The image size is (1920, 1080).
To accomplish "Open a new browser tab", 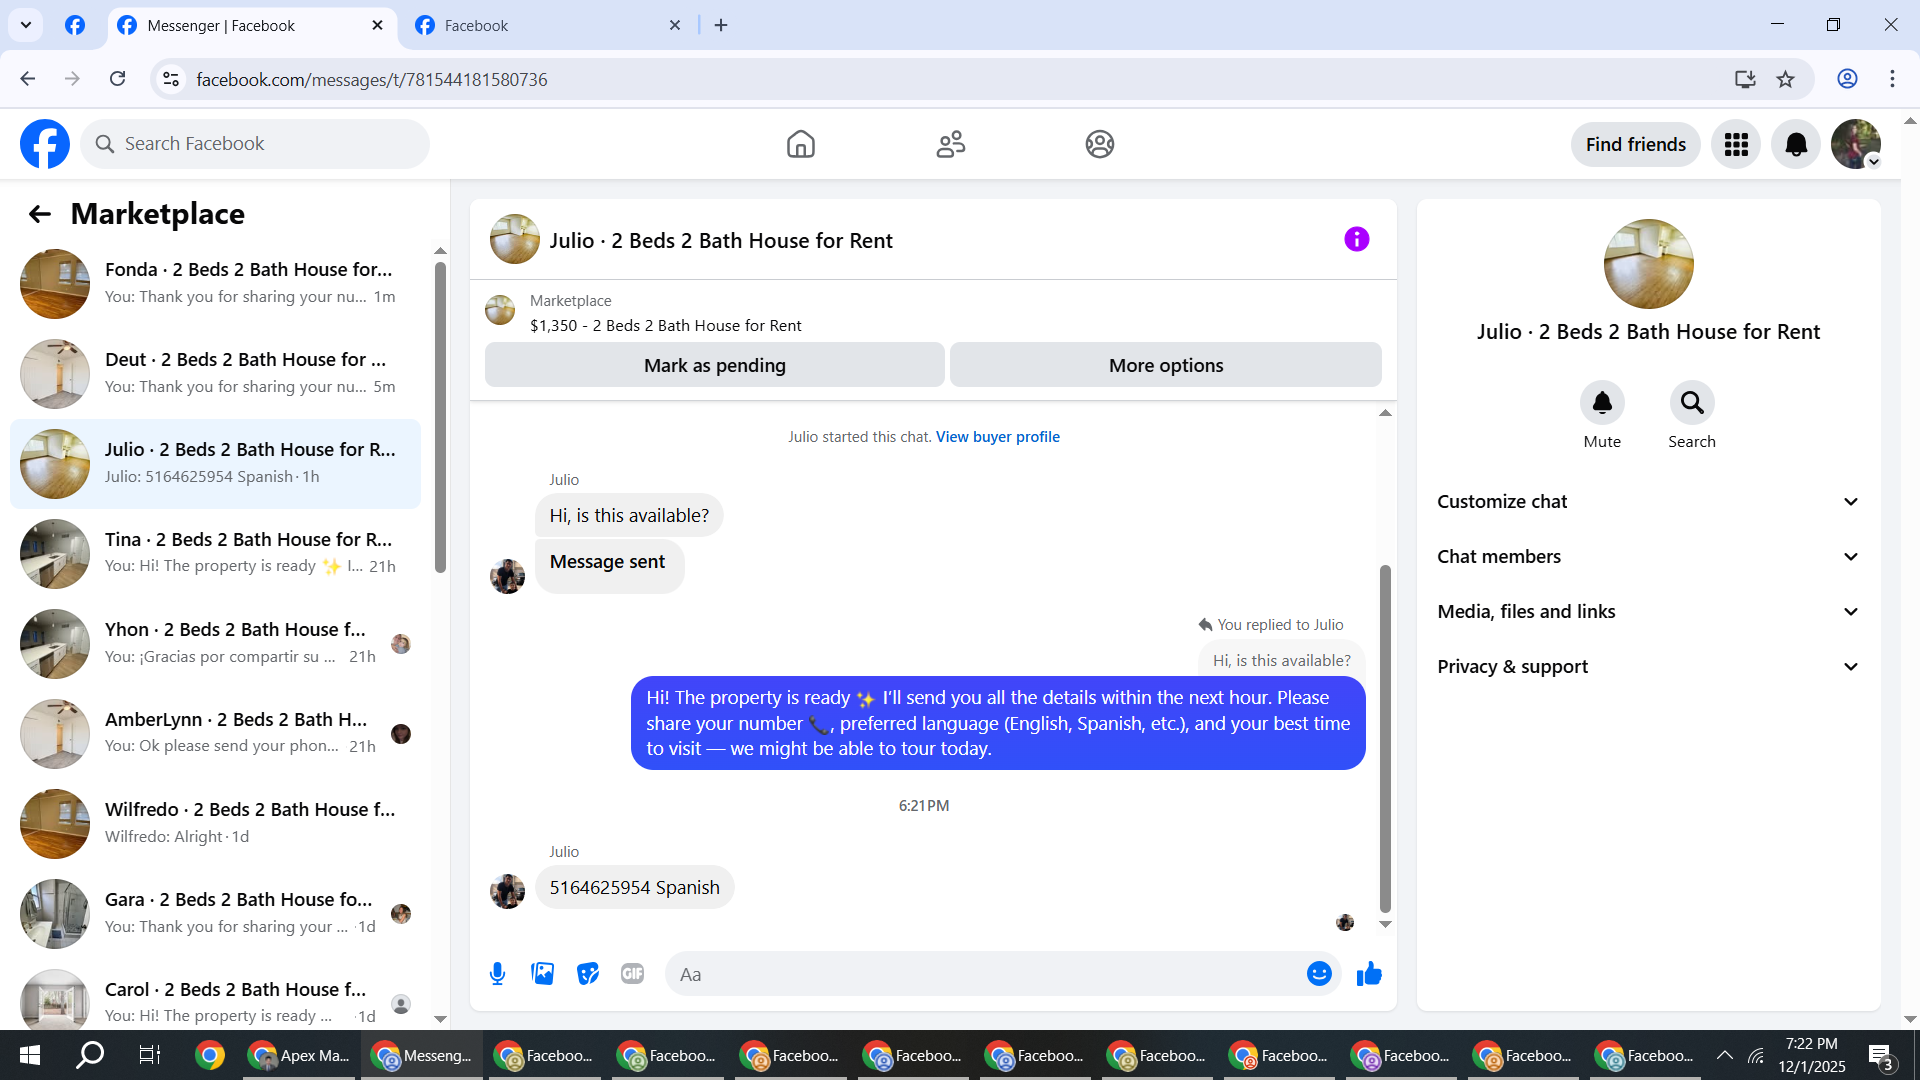I will 721,26.
